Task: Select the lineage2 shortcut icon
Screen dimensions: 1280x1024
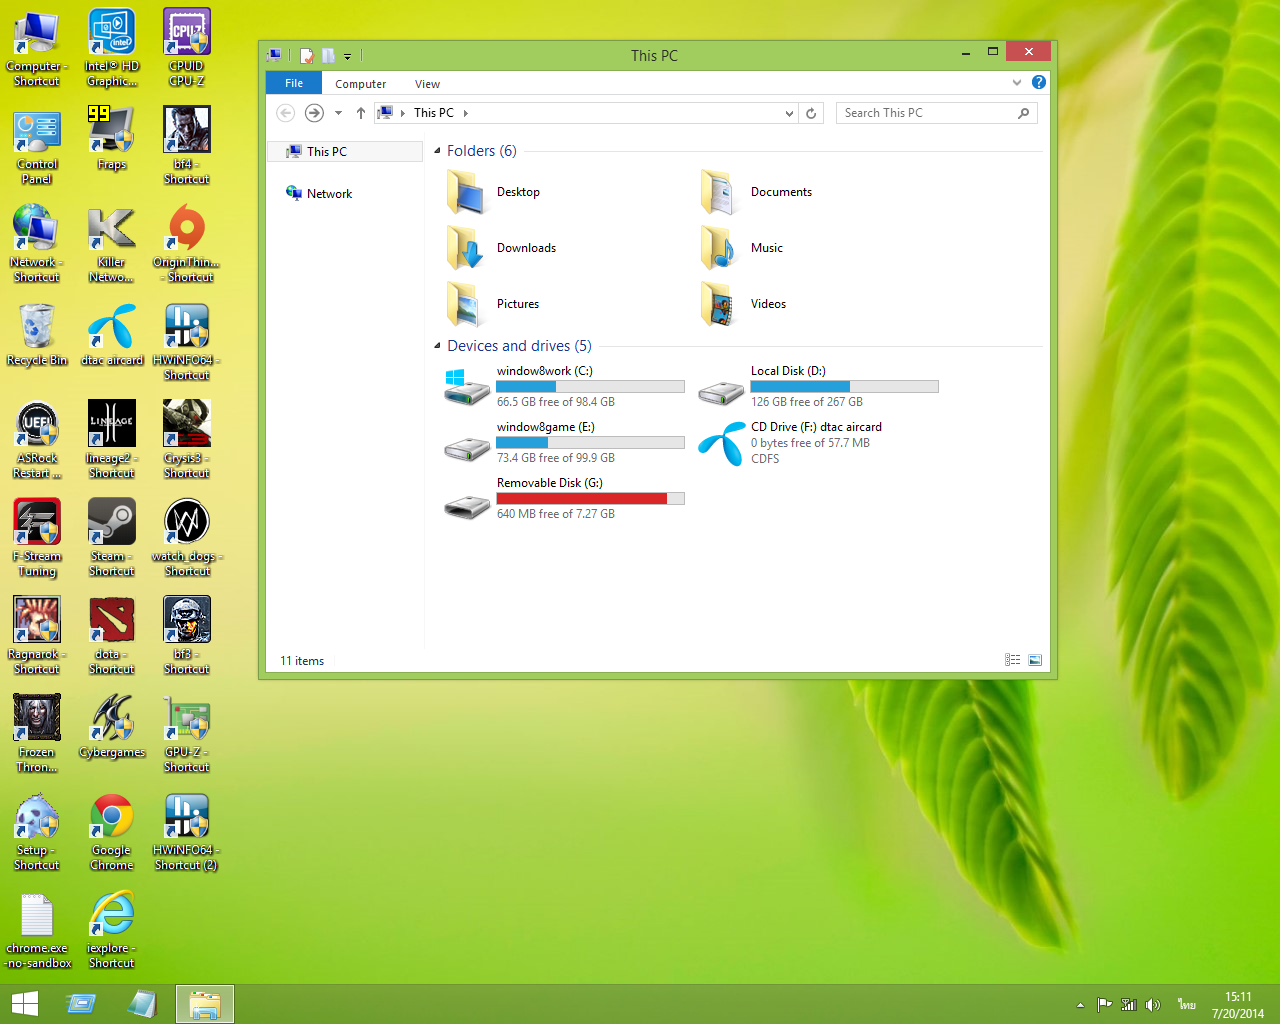Action: (112, 440)
